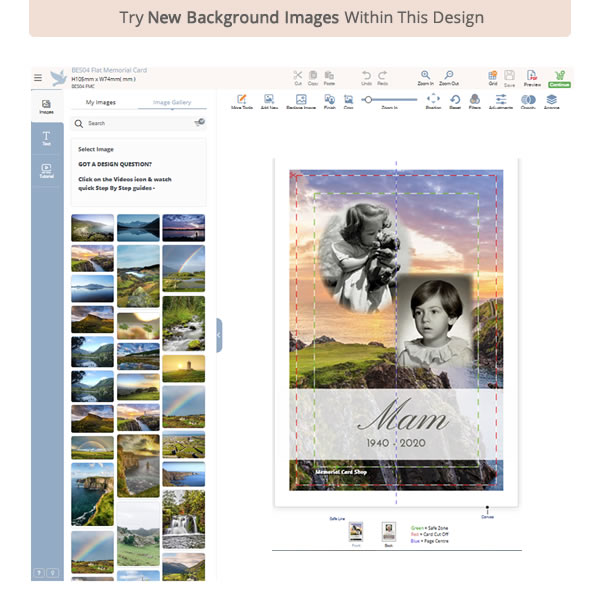Click the green Continue button
The image size is (600, 600).
click(559, 78)
